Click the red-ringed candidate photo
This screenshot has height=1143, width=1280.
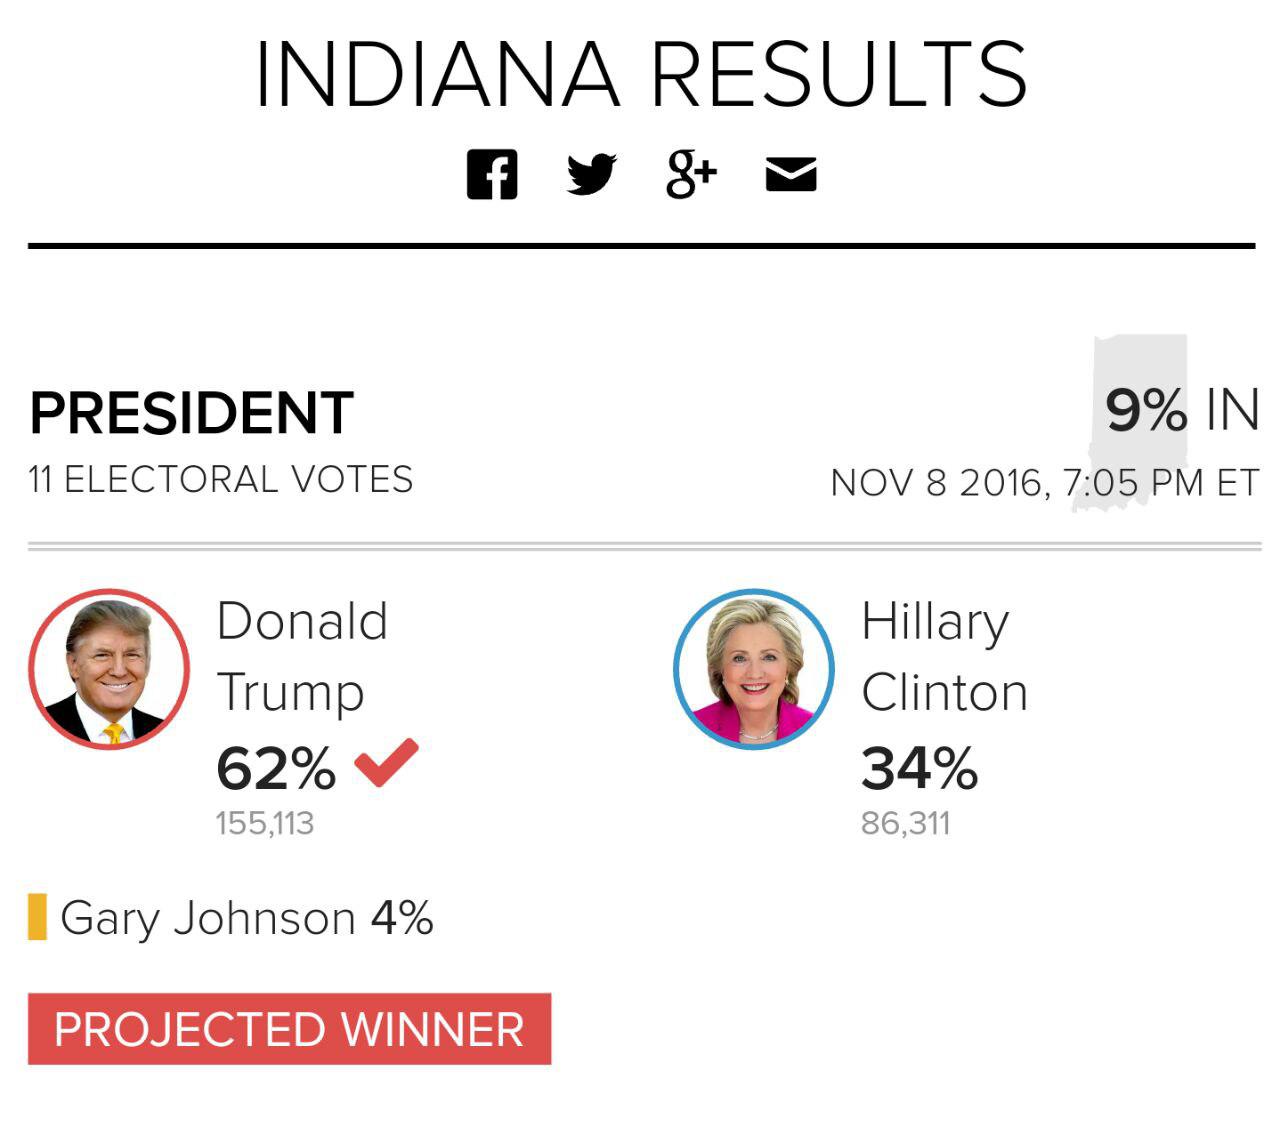109,669
